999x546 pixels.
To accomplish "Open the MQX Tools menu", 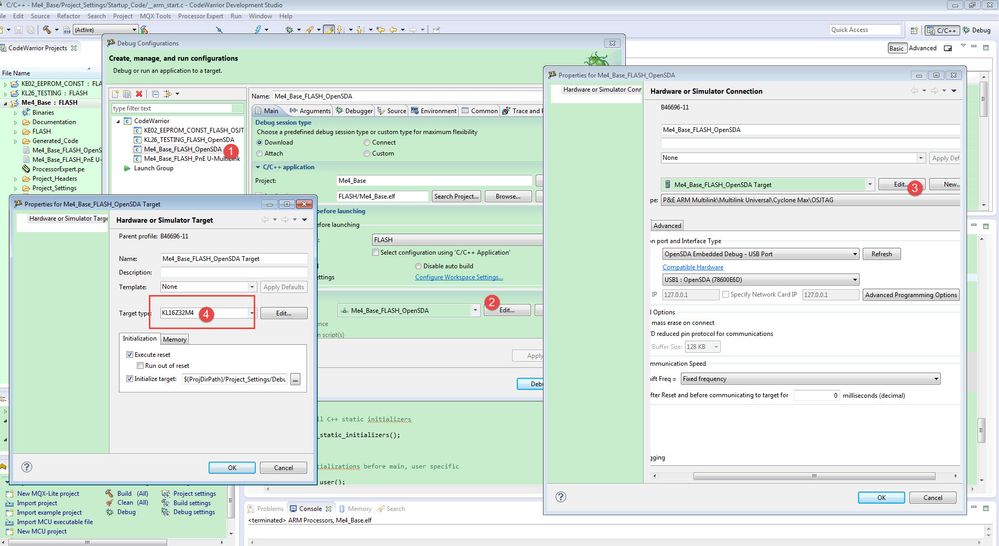I will coord(155,16).
